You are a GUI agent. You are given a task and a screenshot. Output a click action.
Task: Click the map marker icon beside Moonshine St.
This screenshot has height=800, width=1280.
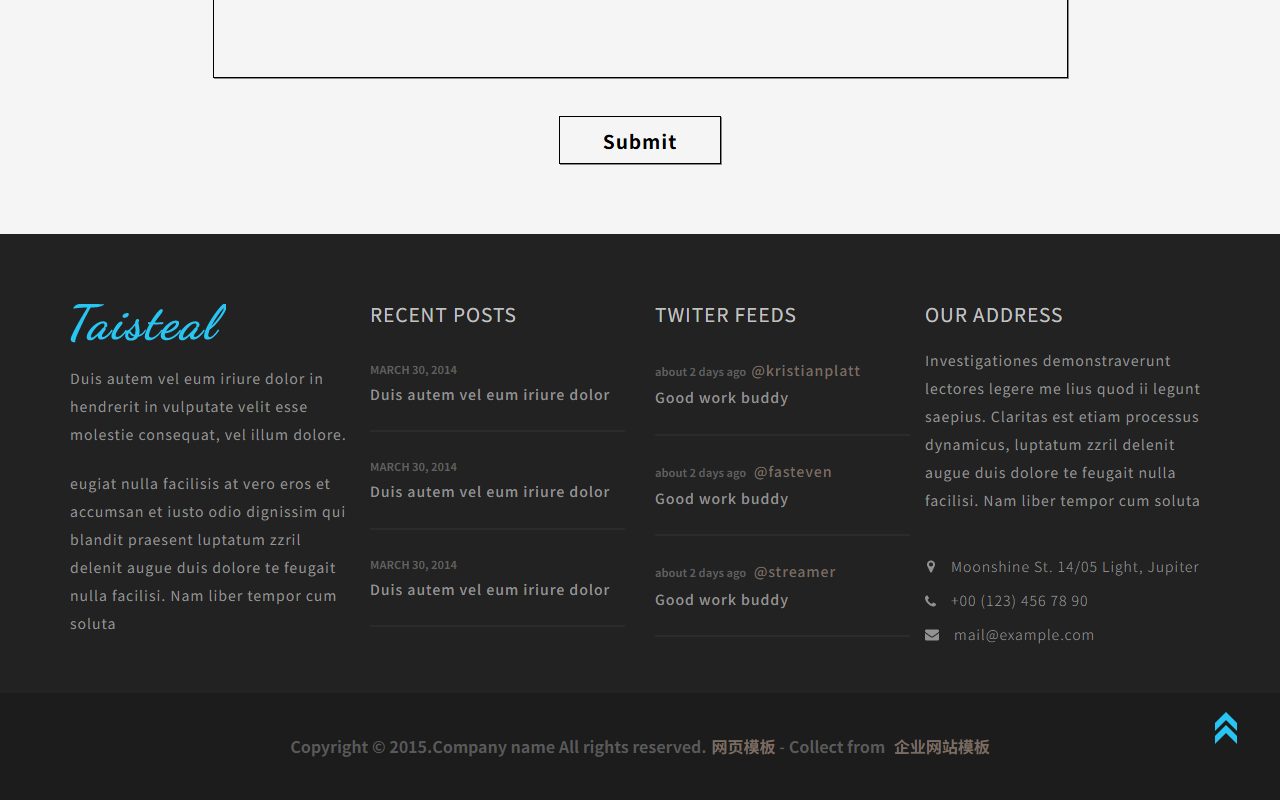click(x=931, y=567)
